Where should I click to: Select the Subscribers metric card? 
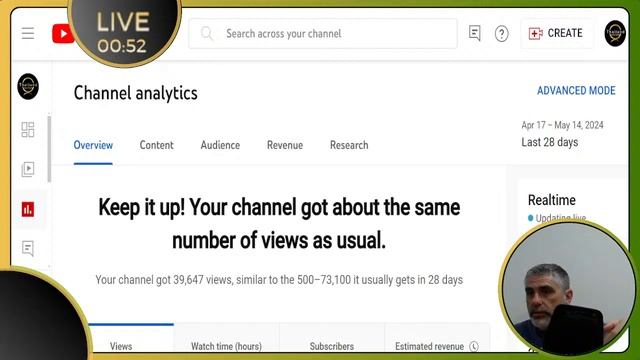click(332, 338)
